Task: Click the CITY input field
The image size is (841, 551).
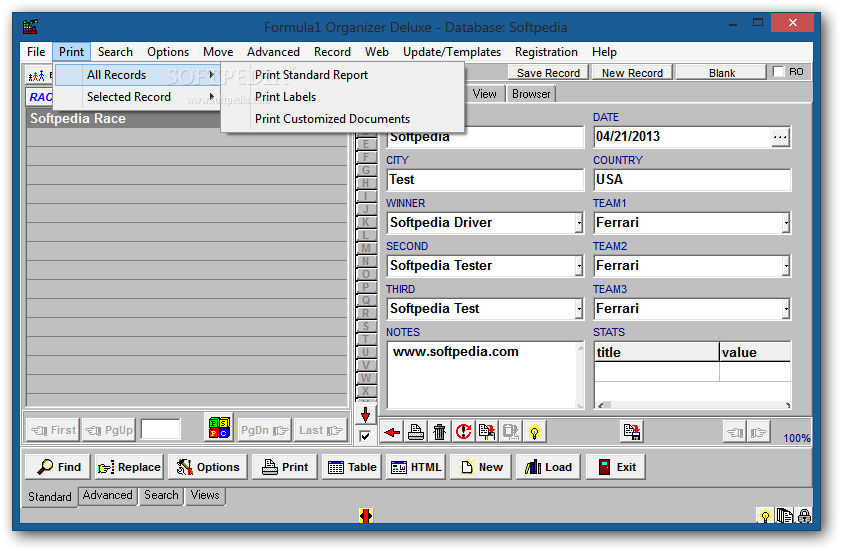Action: 485,180
